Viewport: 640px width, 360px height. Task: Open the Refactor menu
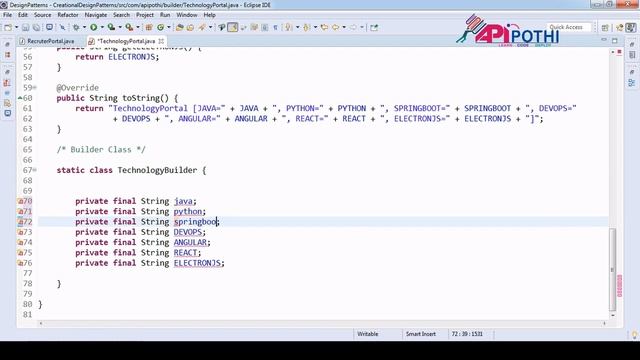point(68,15)
